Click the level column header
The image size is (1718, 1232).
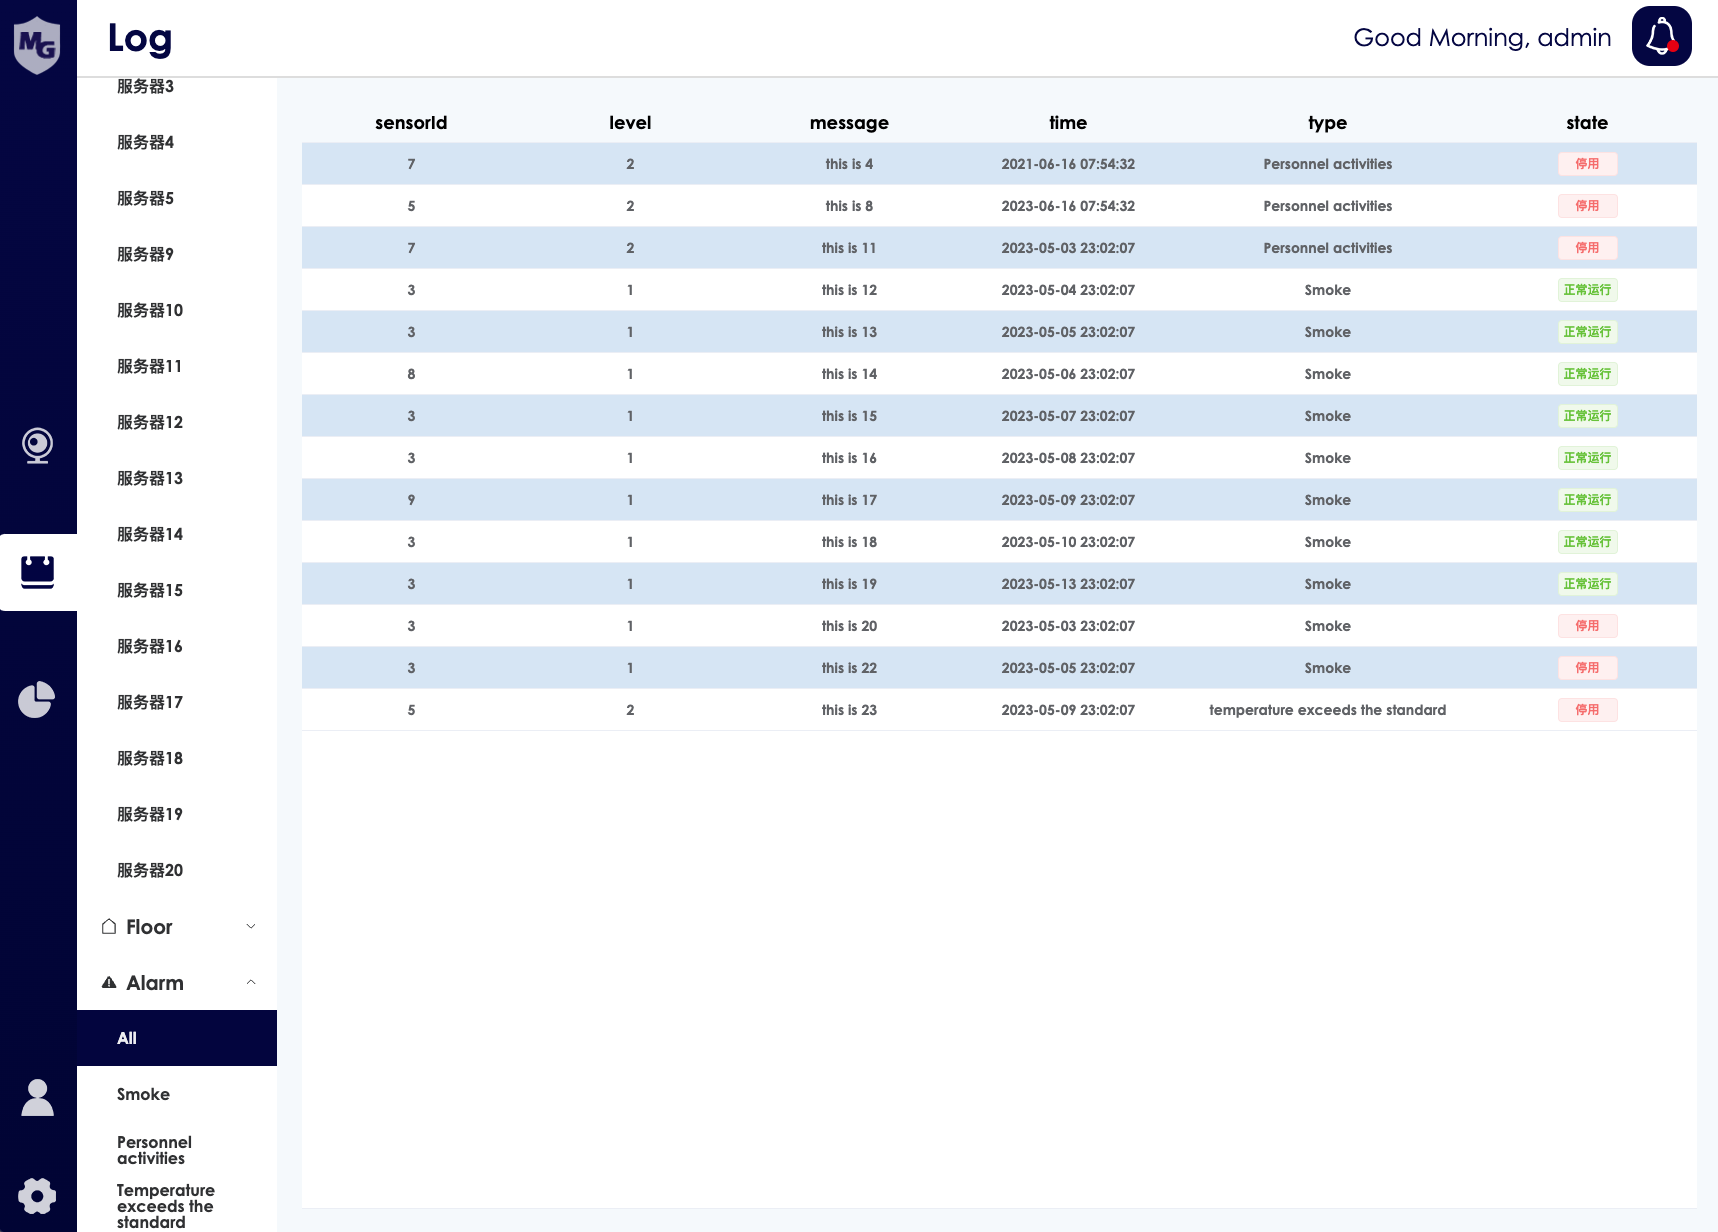(x=630, y=123)
